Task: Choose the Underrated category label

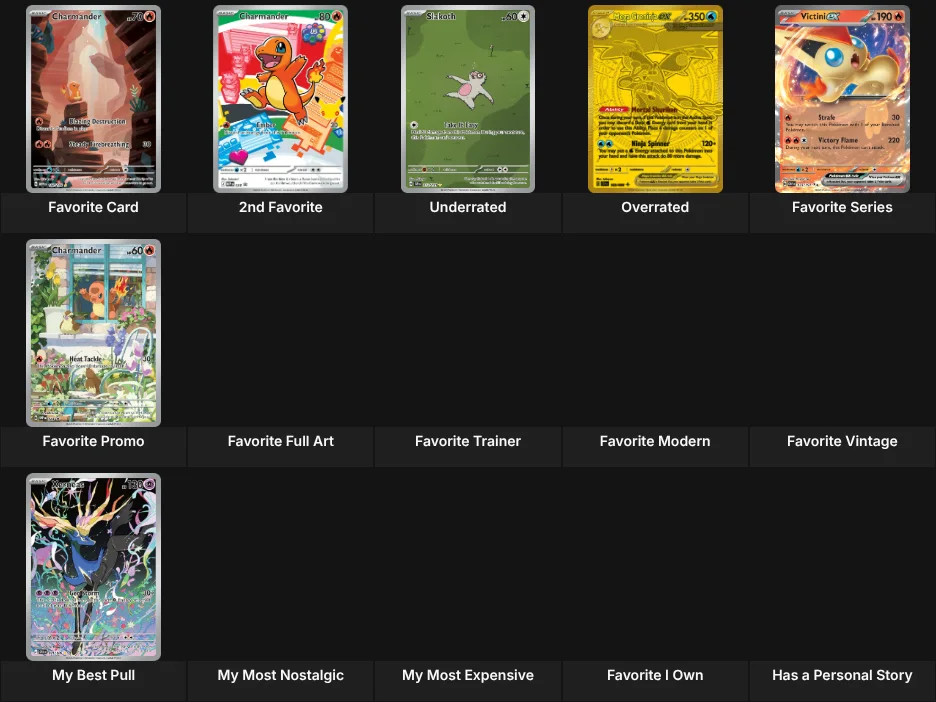Action: pyautogui.click(x=468, y=207)
